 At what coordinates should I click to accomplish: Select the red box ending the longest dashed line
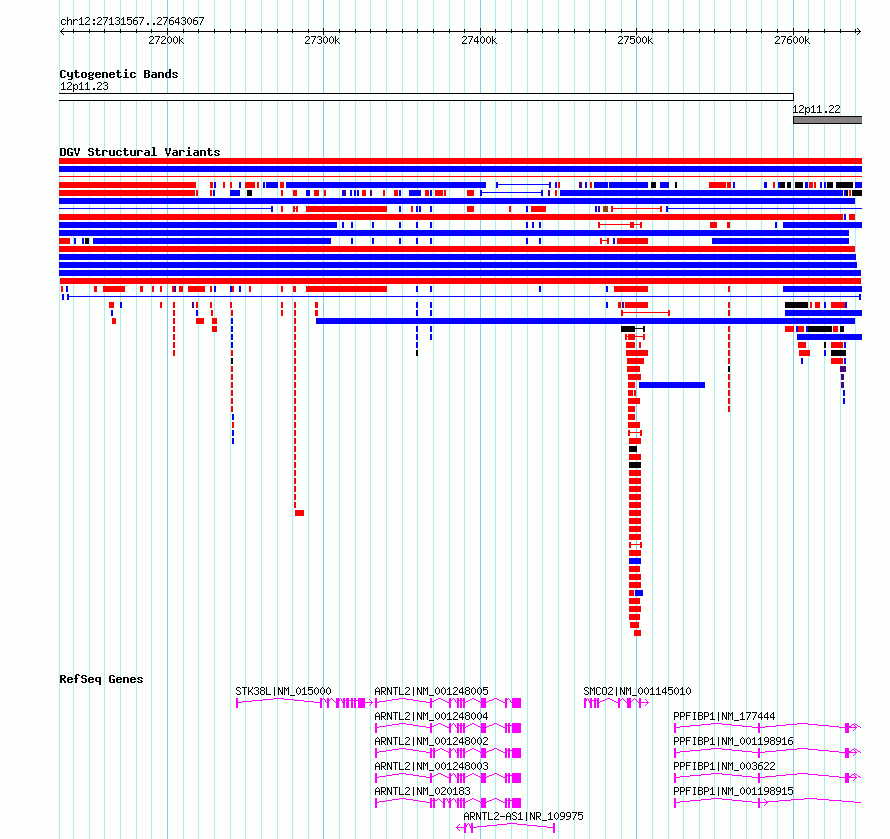click(300, 513)
